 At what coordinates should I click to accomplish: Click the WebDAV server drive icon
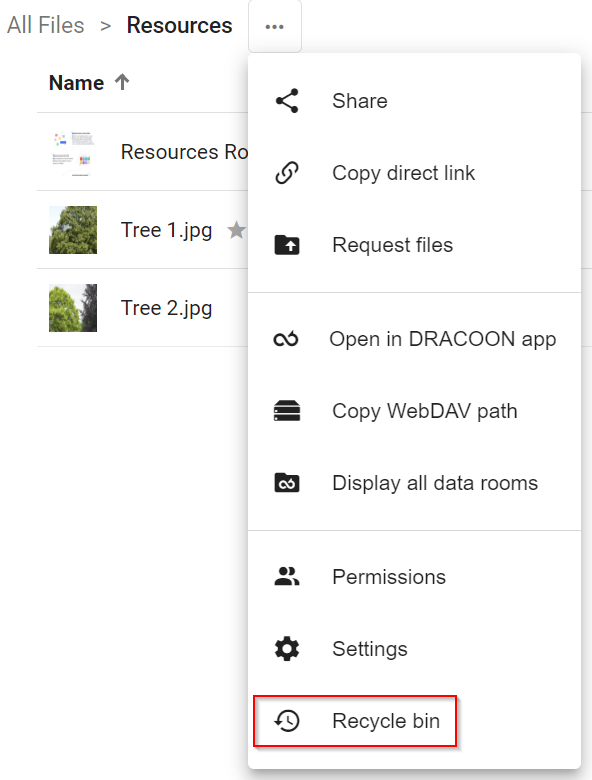287,411
